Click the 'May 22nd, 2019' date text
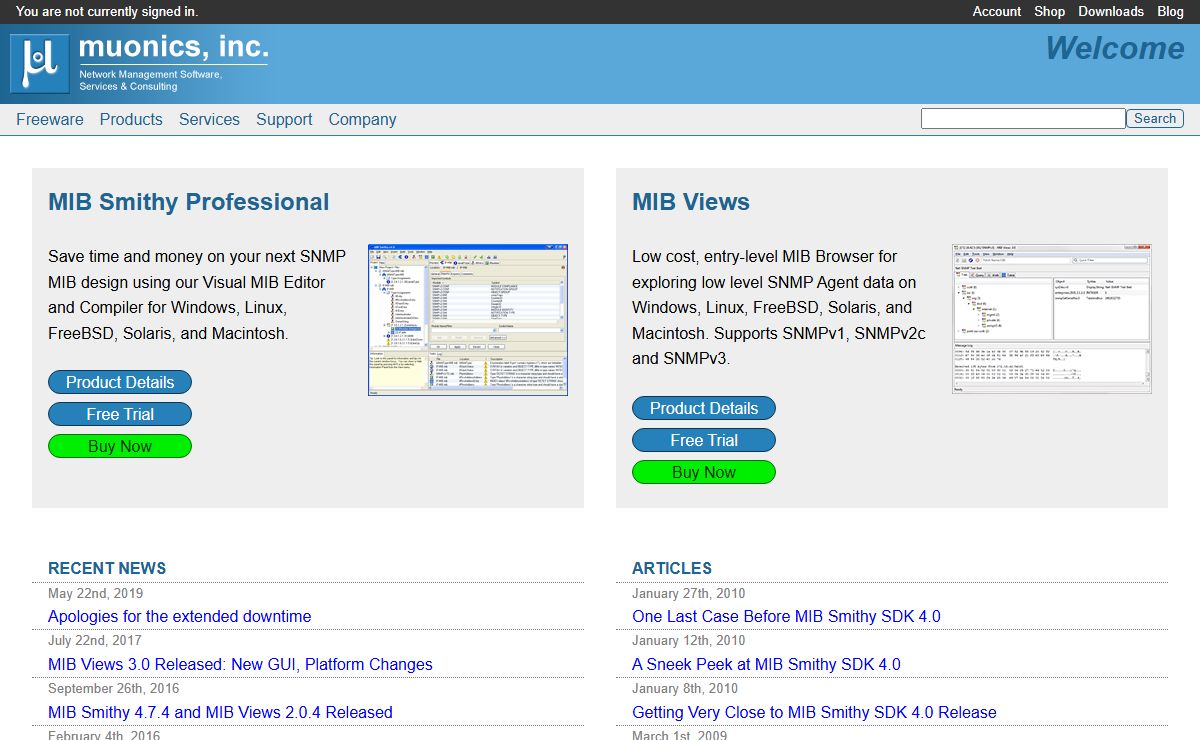This screenshot has height=740, width=1200. point(95,593)
